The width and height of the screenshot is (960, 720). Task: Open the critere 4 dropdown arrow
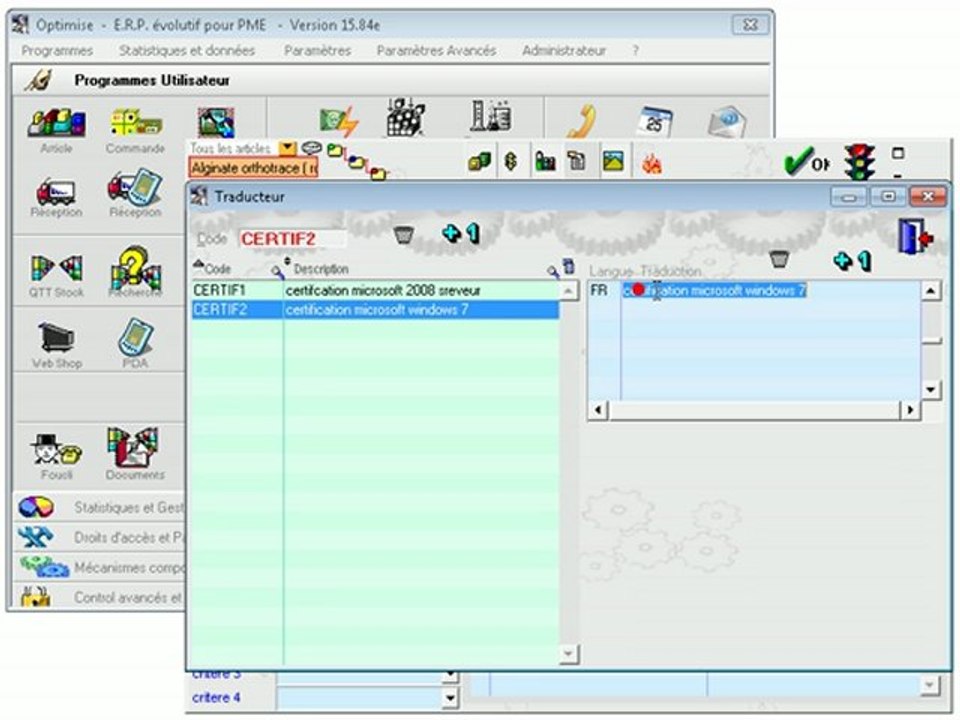click(451, 697)
